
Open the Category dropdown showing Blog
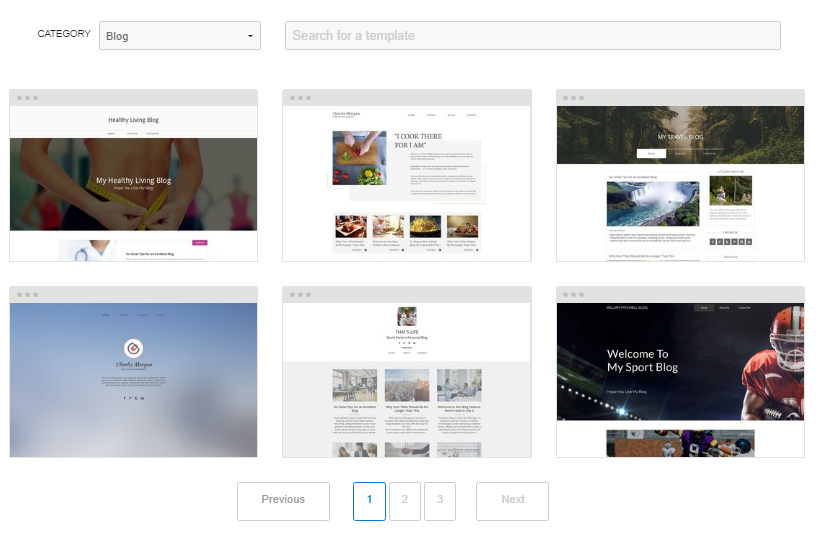click(x=179, y=36)
